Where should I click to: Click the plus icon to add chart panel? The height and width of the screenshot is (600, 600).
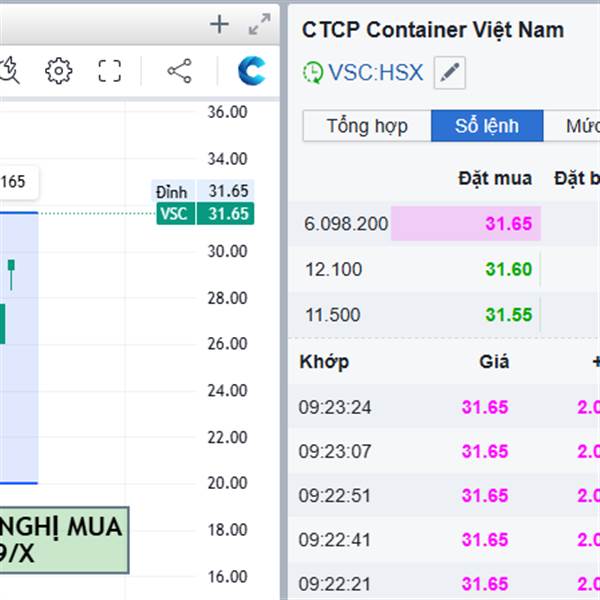219,24
